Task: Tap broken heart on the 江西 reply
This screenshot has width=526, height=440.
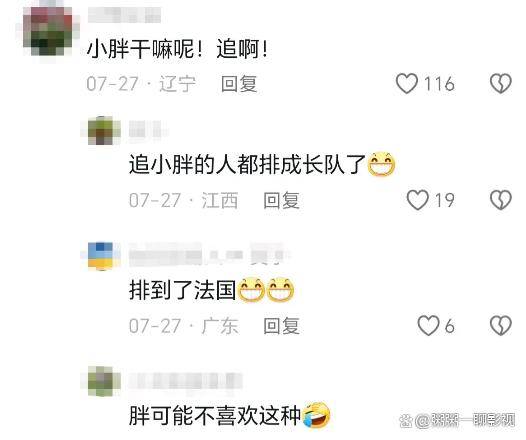Action: (501, 200)
